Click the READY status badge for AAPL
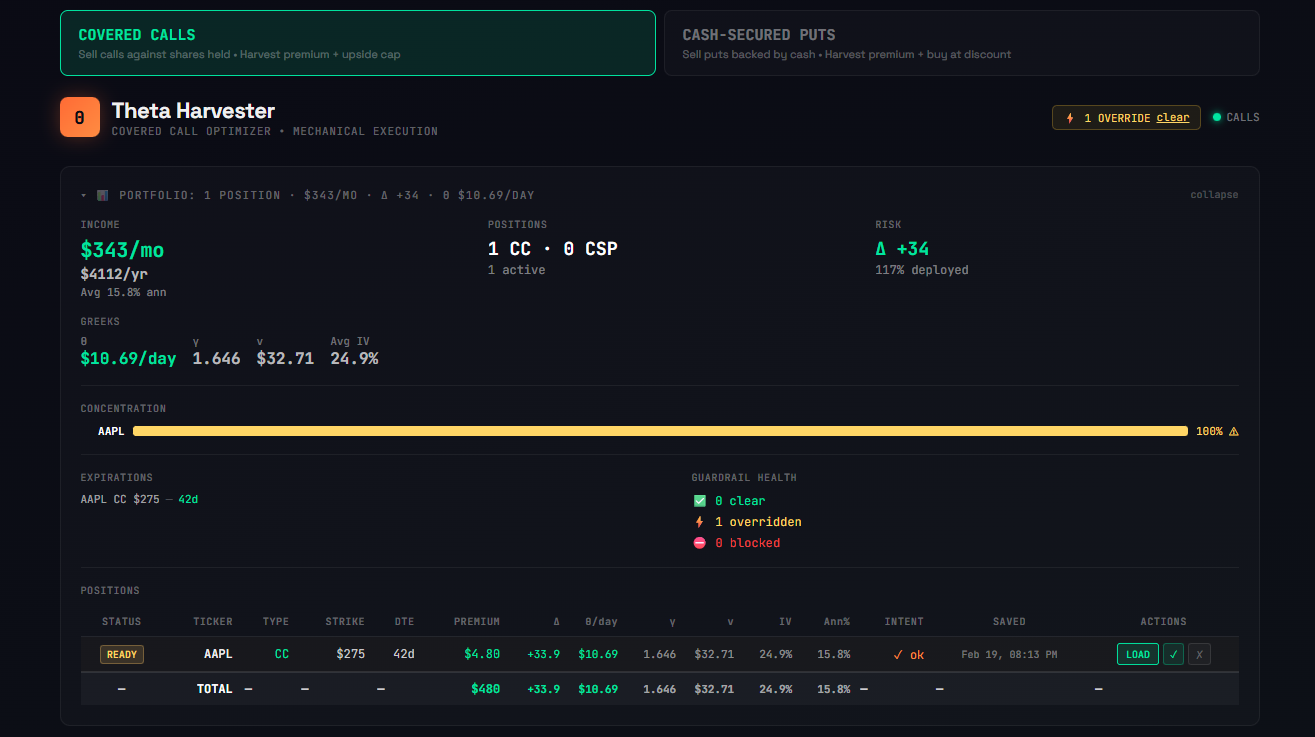Image resolution: width=1315 pixels, height=737 pixels. [122, 654]
